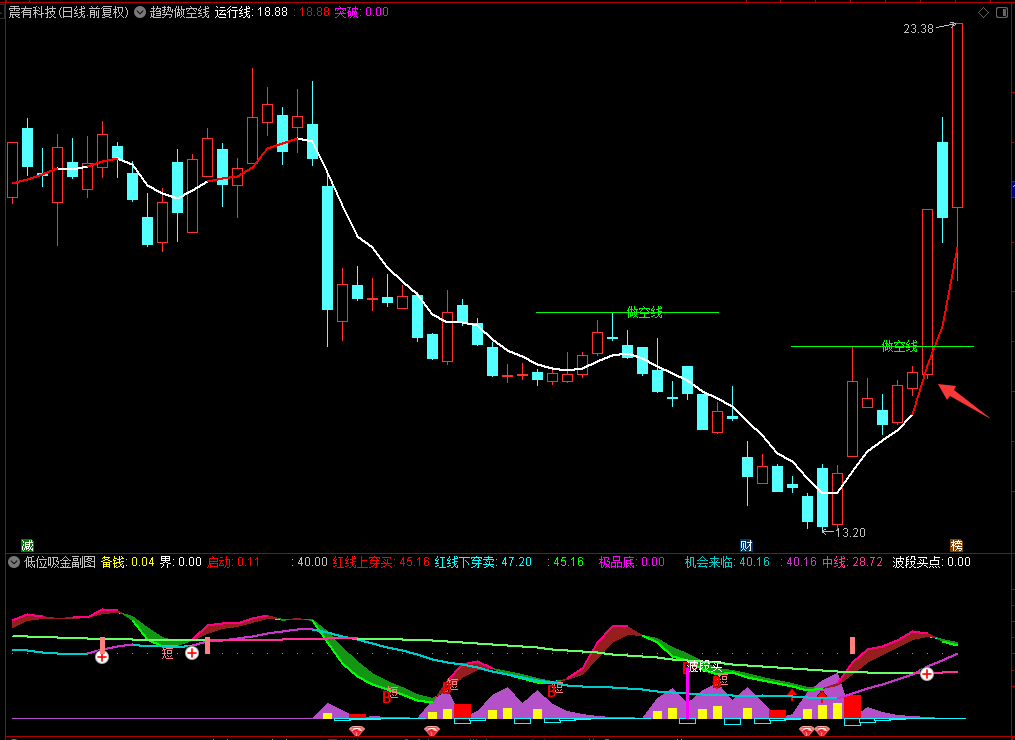Screen dimensions: 1015x740
Task: Click the 短 label in the sub-chart
Action: (168, 653)
